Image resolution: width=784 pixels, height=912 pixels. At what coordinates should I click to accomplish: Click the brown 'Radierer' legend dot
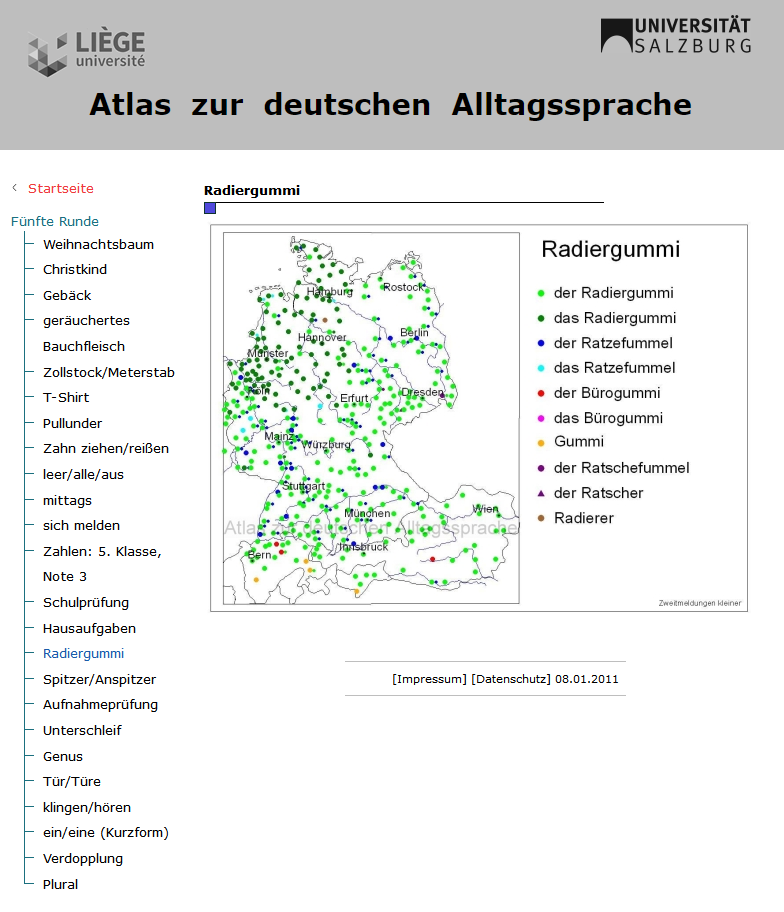541,518
